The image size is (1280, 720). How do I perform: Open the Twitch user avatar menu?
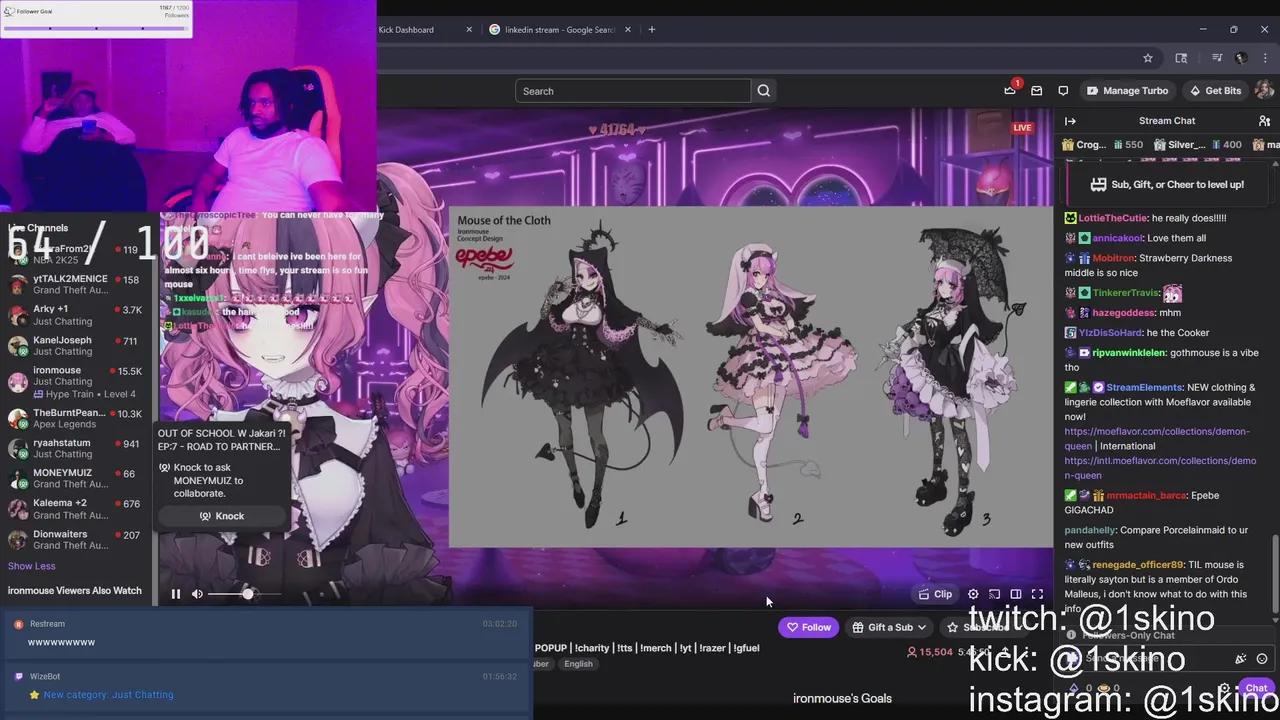pos(1264,91)
